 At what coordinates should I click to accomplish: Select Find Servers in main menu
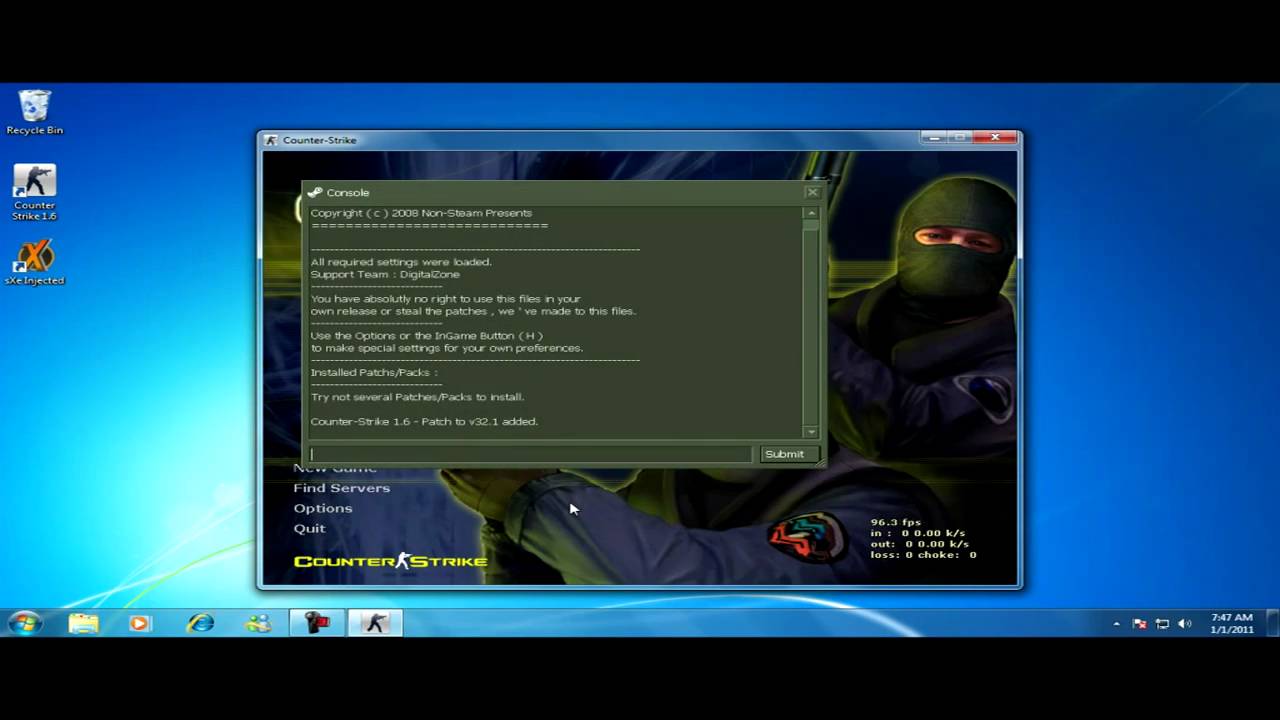tap(341, 488)
